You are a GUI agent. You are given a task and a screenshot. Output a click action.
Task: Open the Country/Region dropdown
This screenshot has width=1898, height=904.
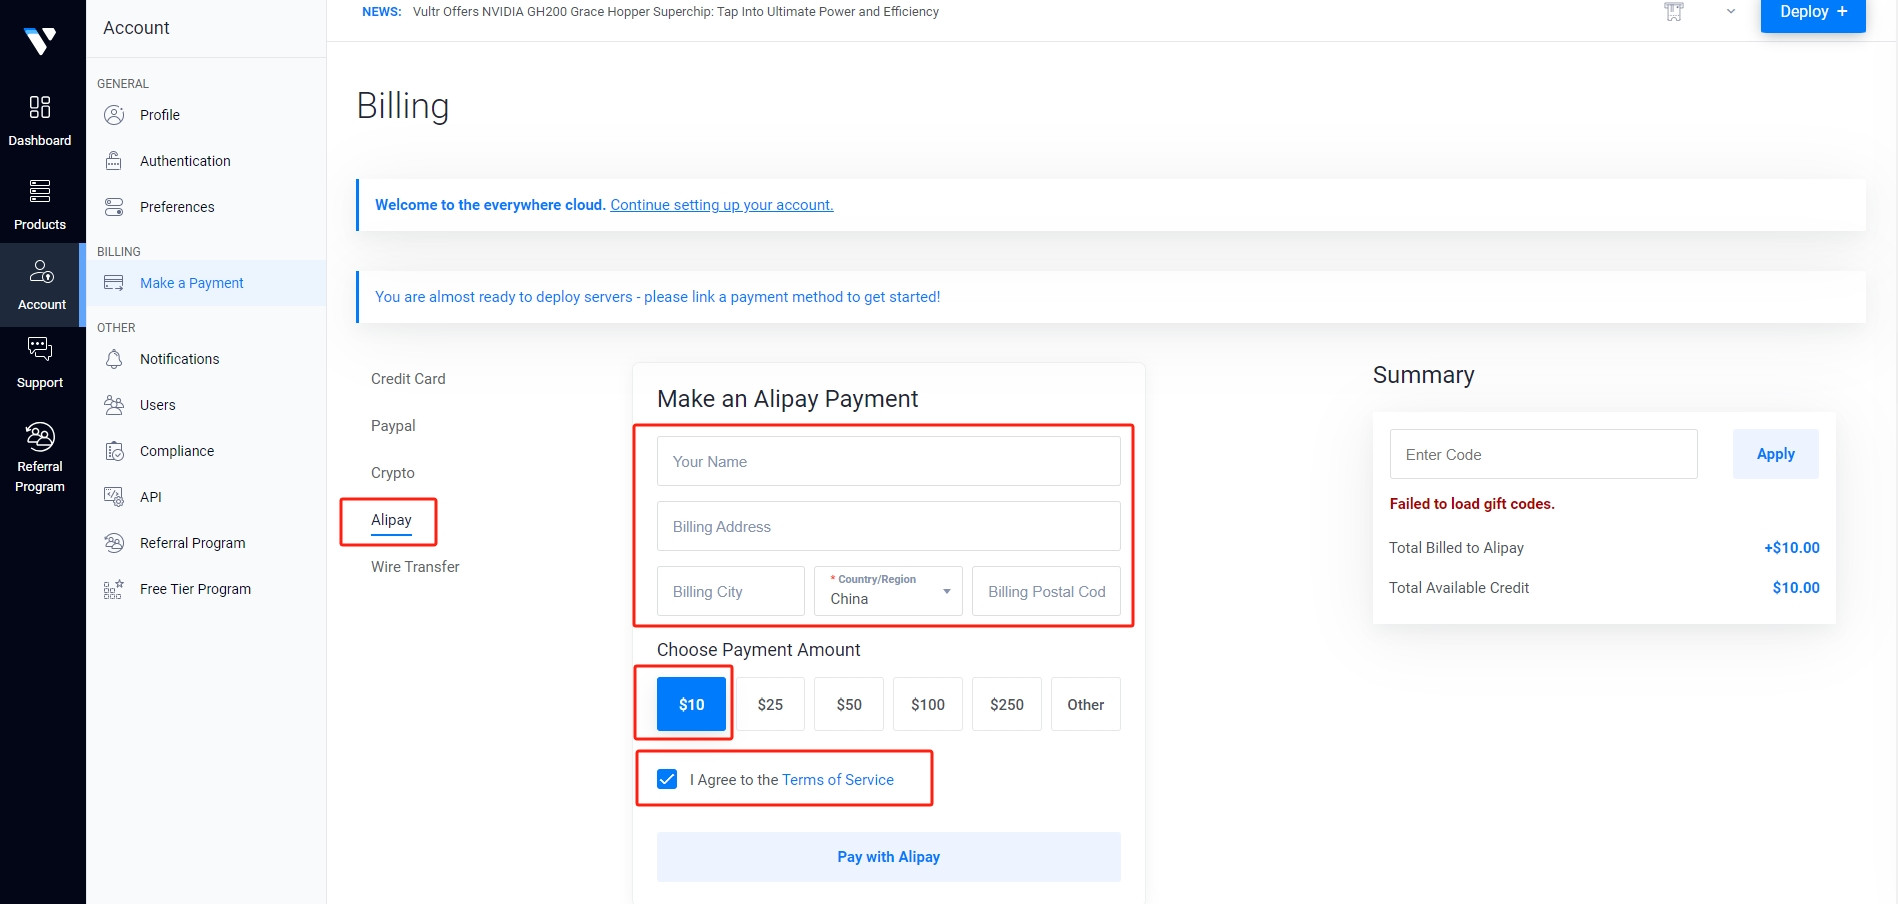click(889, 591)
